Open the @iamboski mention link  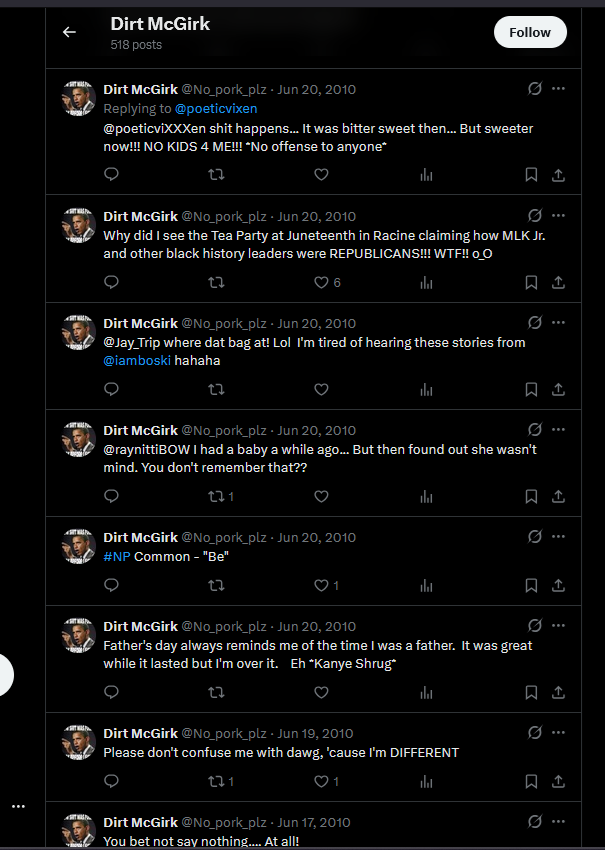137,360
